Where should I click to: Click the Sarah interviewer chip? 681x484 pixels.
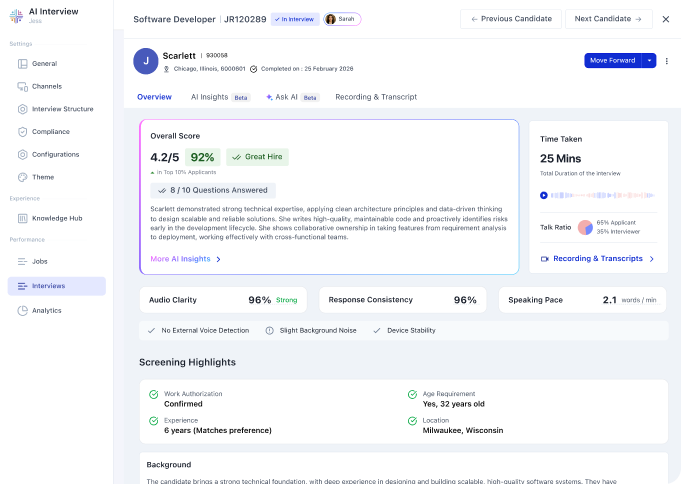pos(342,19)
